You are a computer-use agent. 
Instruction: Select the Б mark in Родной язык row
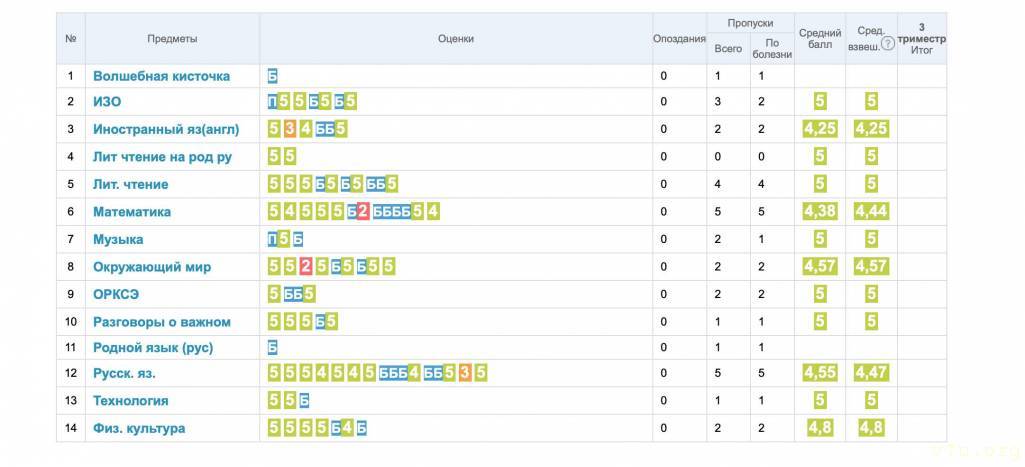(x=272, y=348)
